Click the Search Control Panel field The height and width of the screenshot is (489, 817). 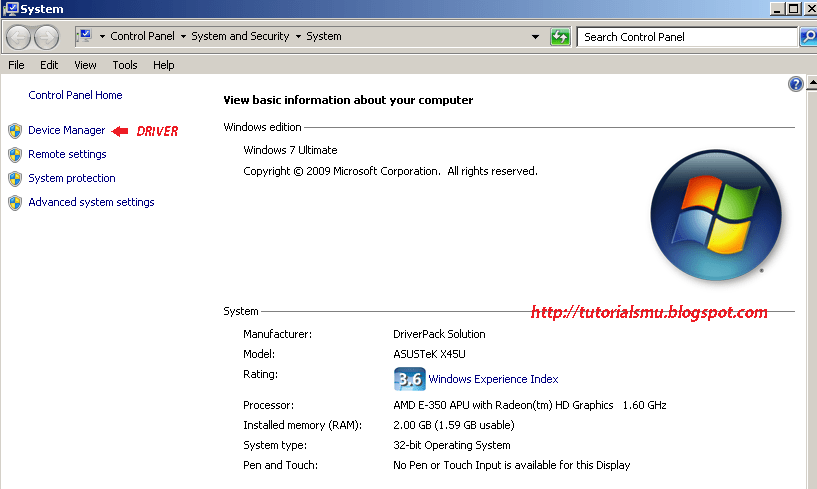click(687, 37)
